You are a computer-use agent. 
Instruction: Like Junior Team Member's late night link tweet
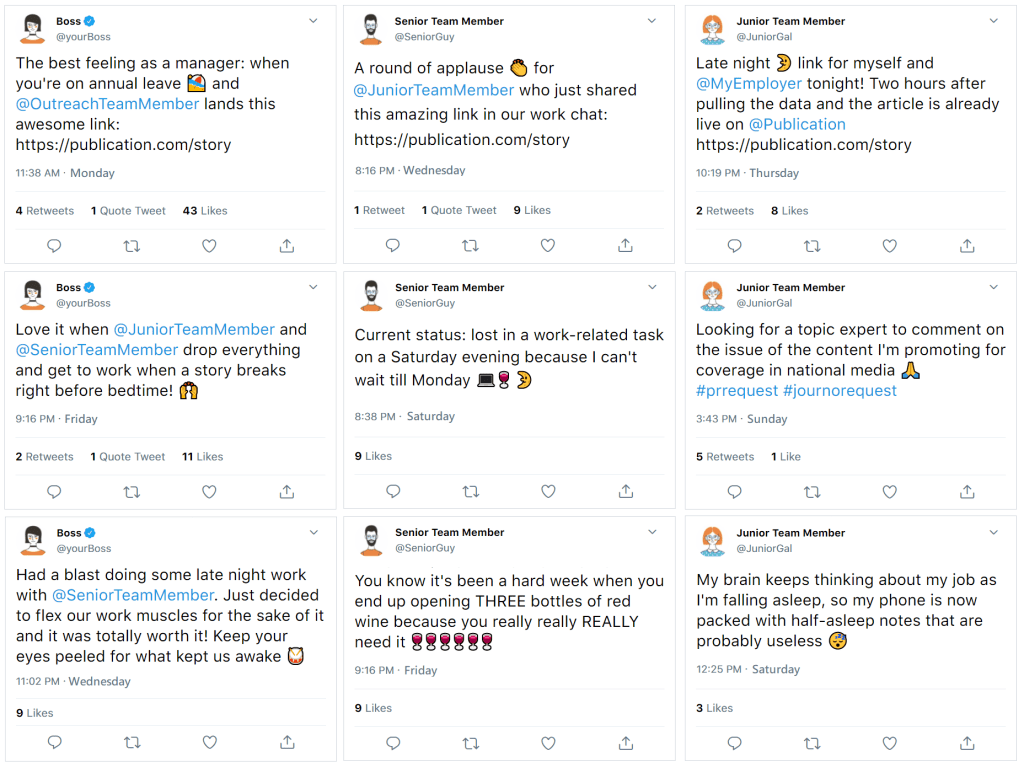pyautogui.click(x=890, y=246)
